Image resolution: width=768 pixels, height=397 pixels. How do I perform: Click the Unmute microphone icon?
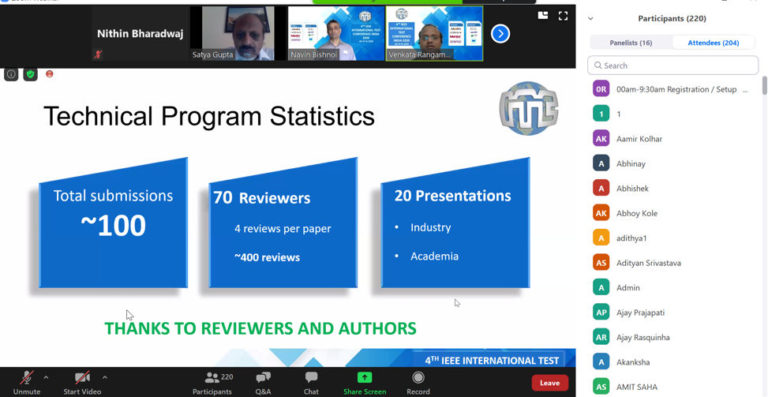tap(26, 377)
